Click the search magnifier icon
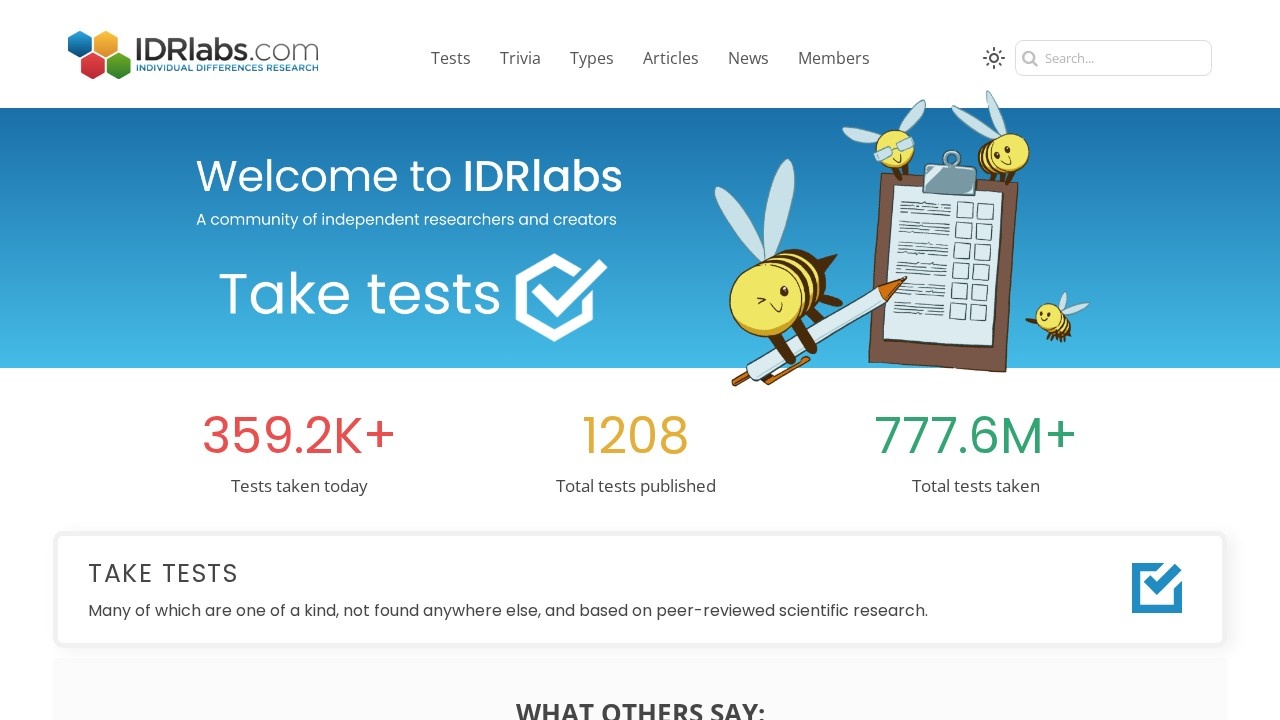Viewport: 1280px width, 720px height. [x=1030, y=58]
